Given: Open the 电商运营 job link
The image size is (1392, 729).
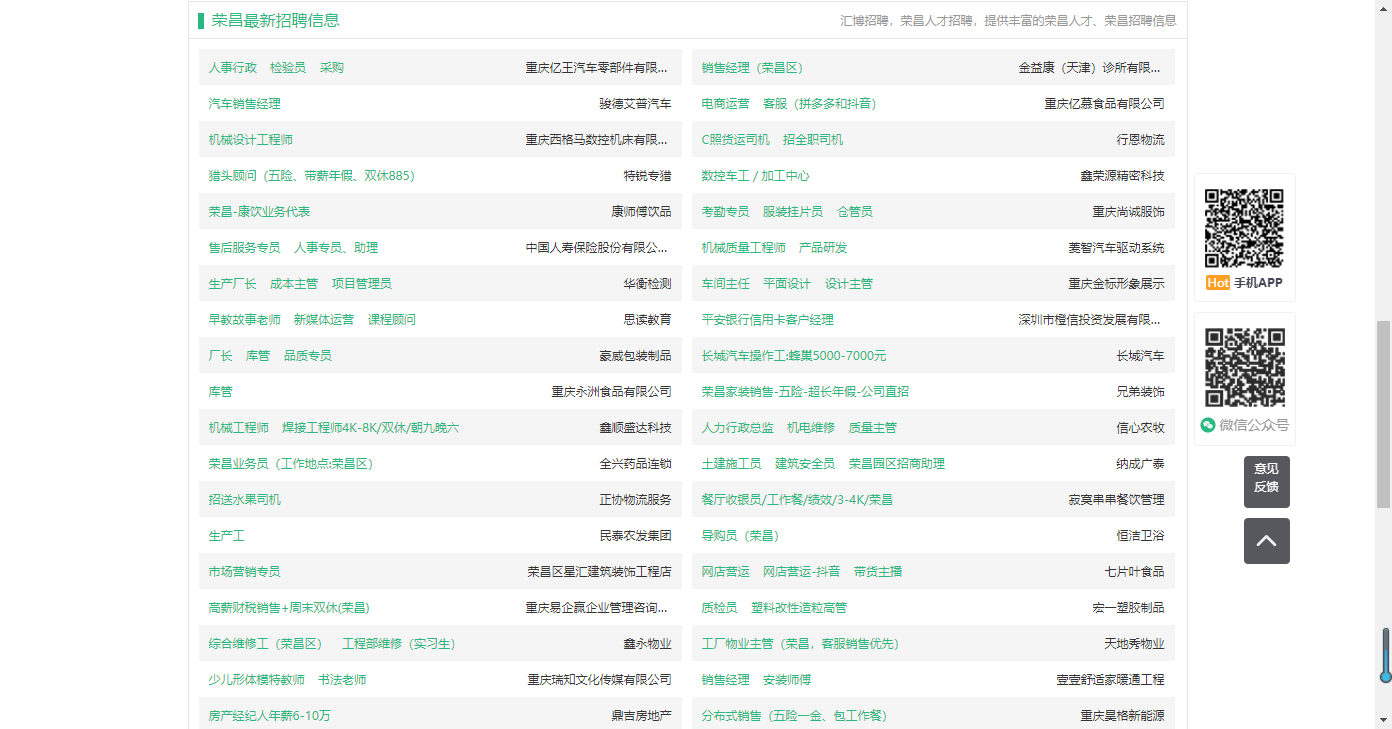Looking at the screenshot, I should (726, 104).
